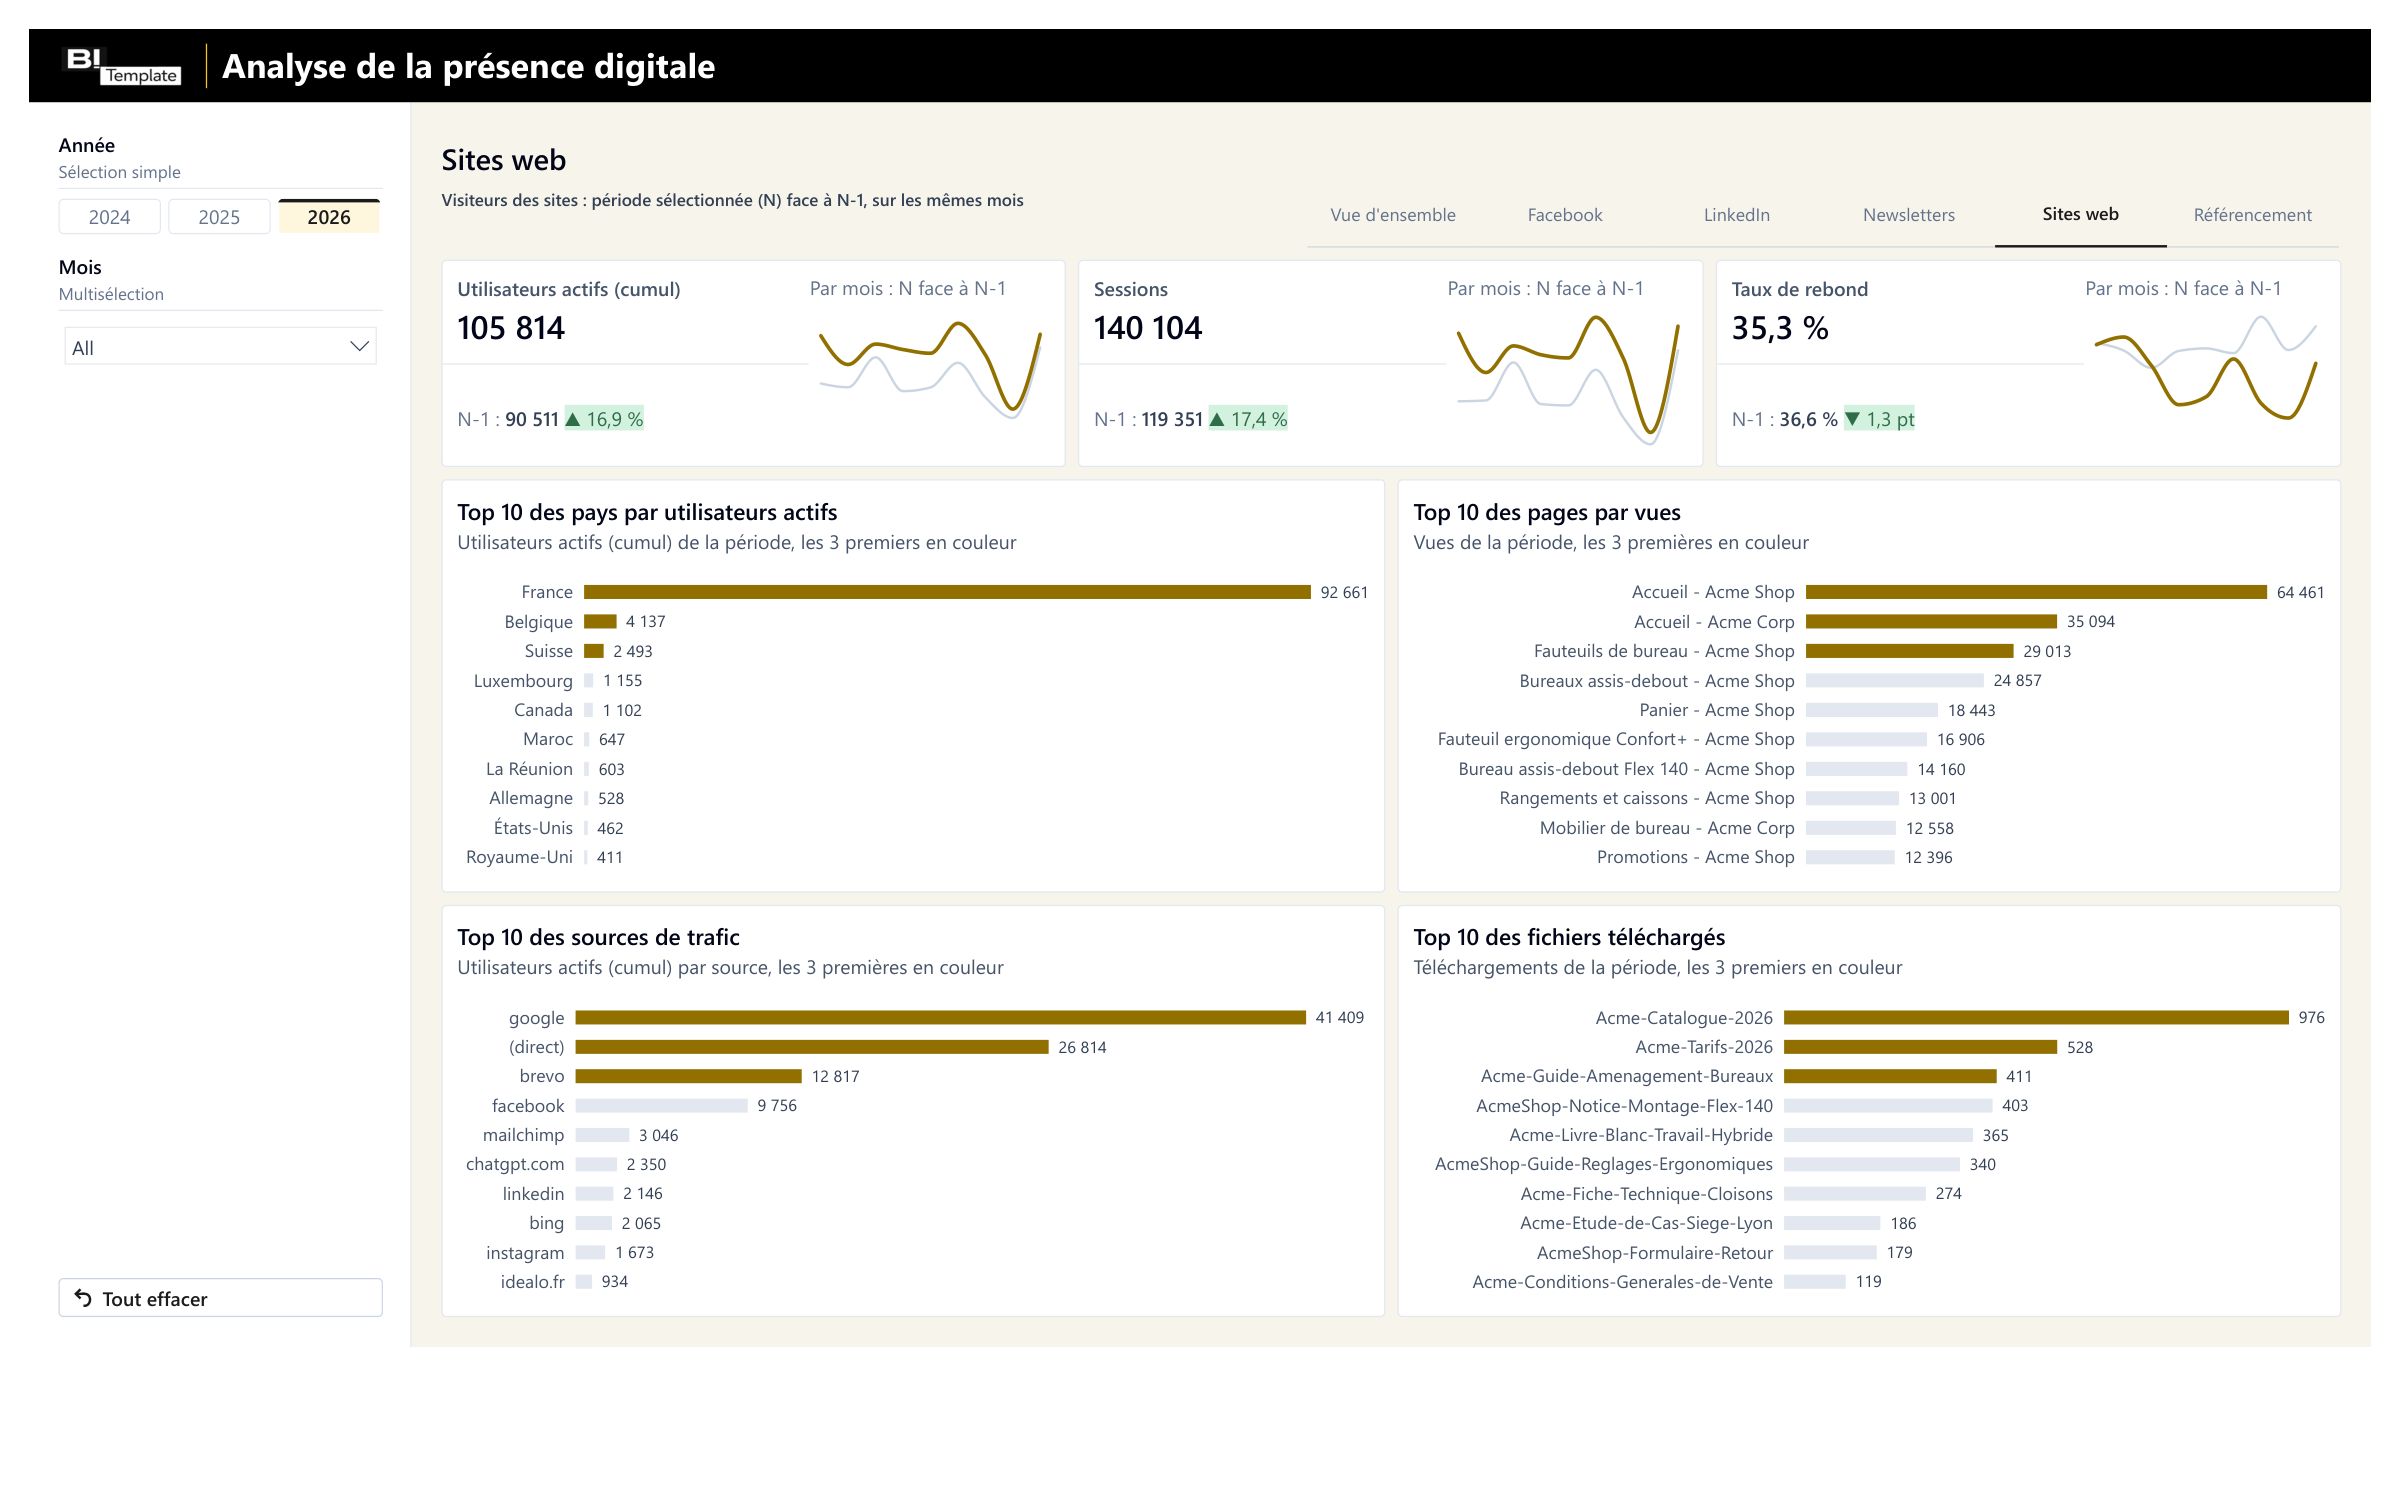
Task: Click the Belgique country label
Action: 538,622
